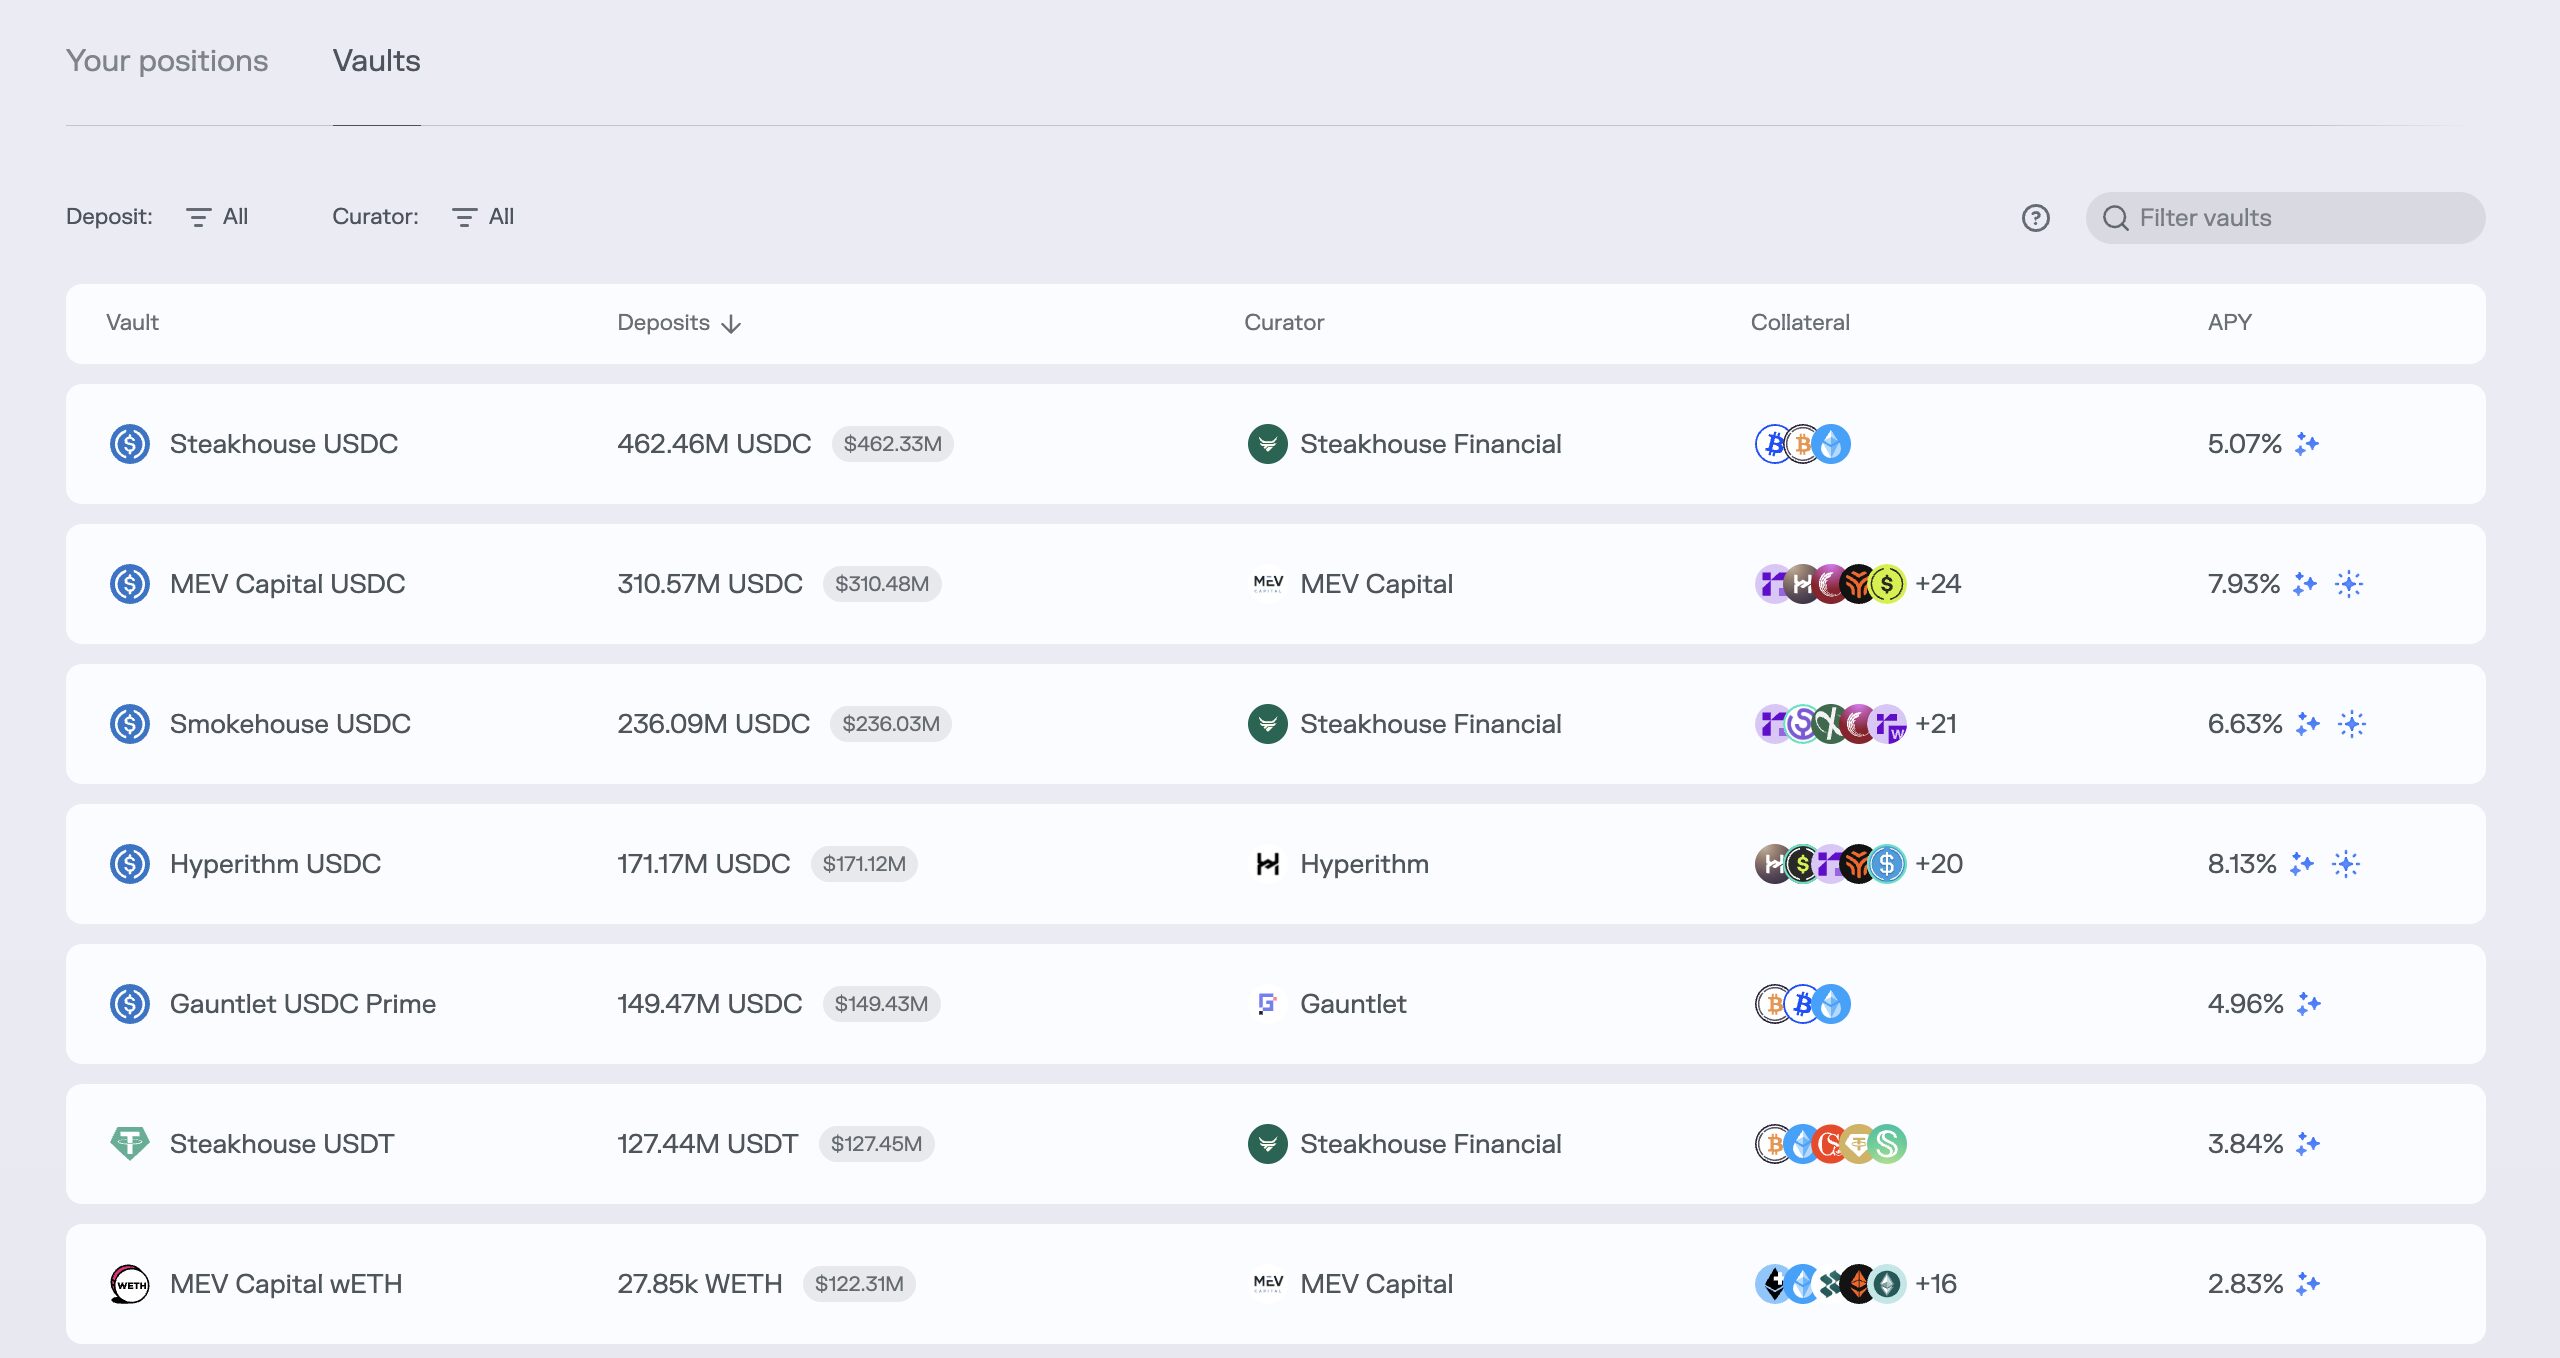Click the Steakhouse USDC token icon
The height and width of the screenshot is (1358, 2560).
[x=130, y=444]
